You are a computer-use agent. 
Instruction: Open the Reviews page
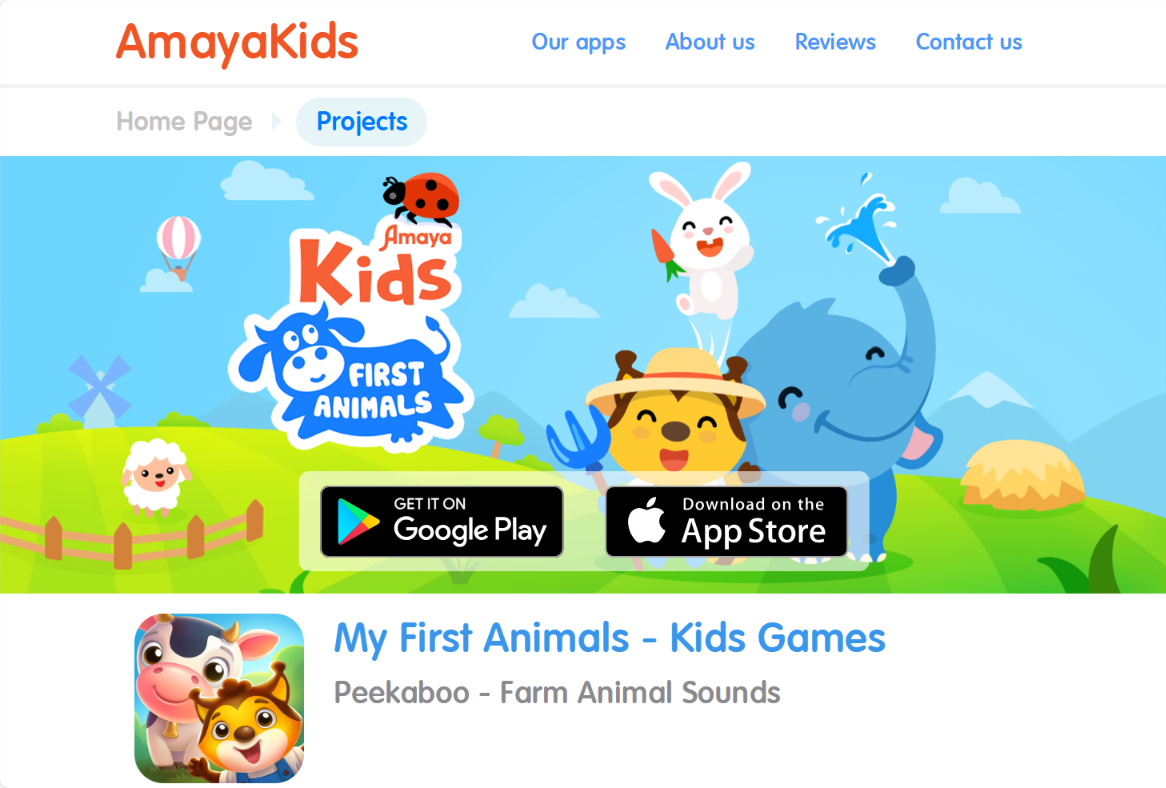click(x=835, y=42)
